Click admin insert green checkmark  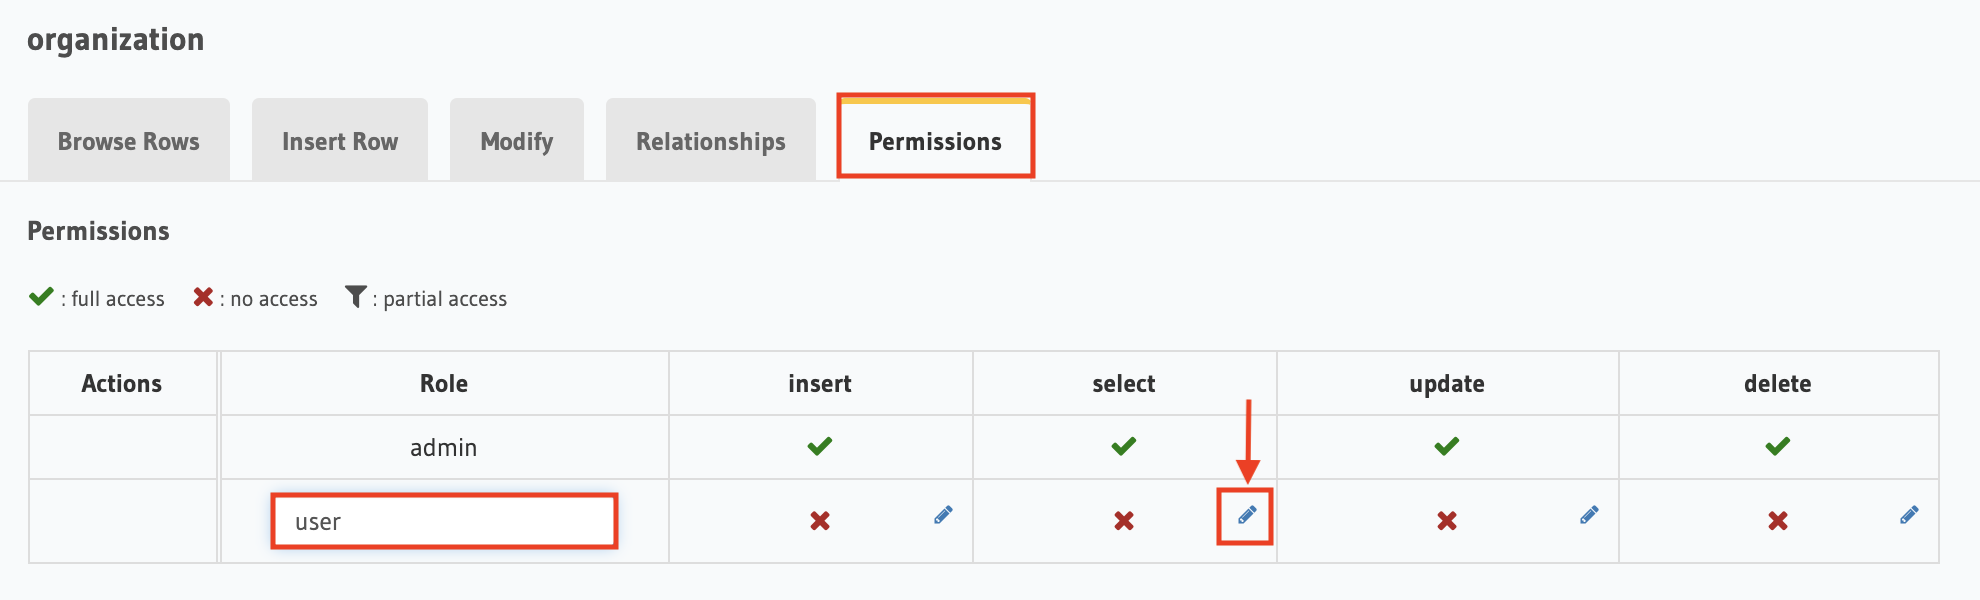(820, 446)
